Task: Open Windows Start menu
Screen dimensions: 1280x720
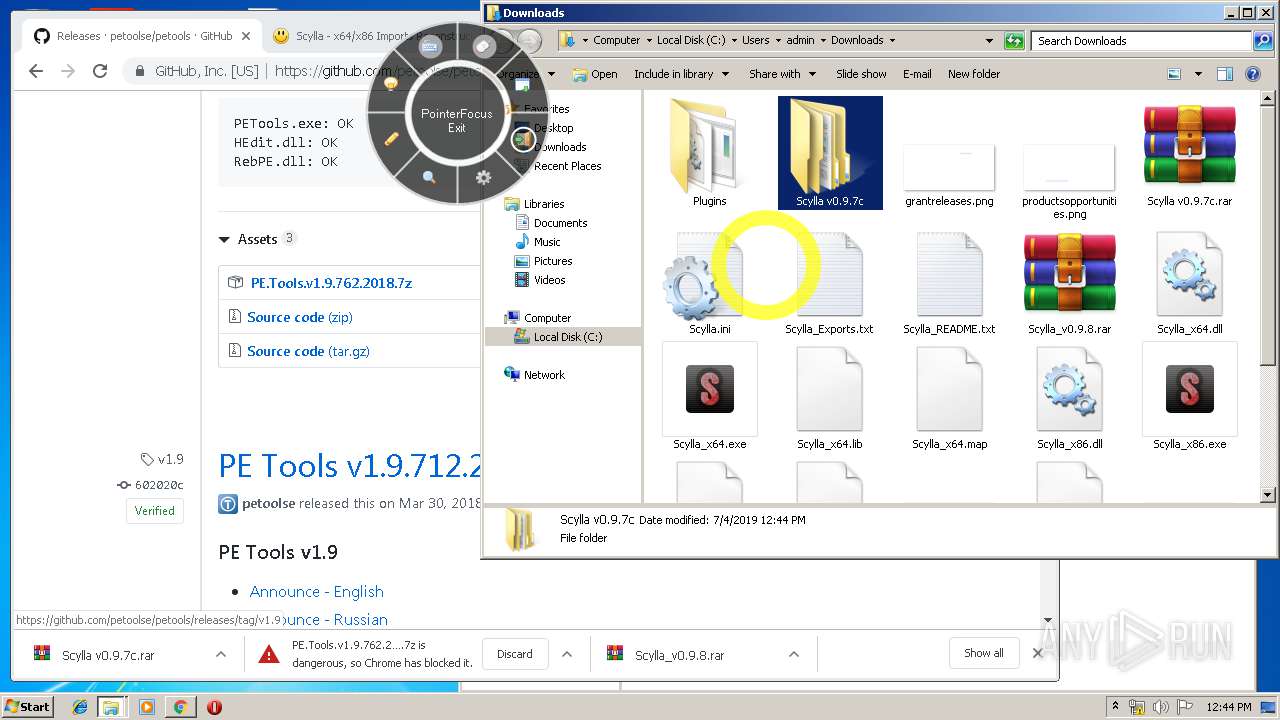Action: pyautogui.click(x=27, y=706)
